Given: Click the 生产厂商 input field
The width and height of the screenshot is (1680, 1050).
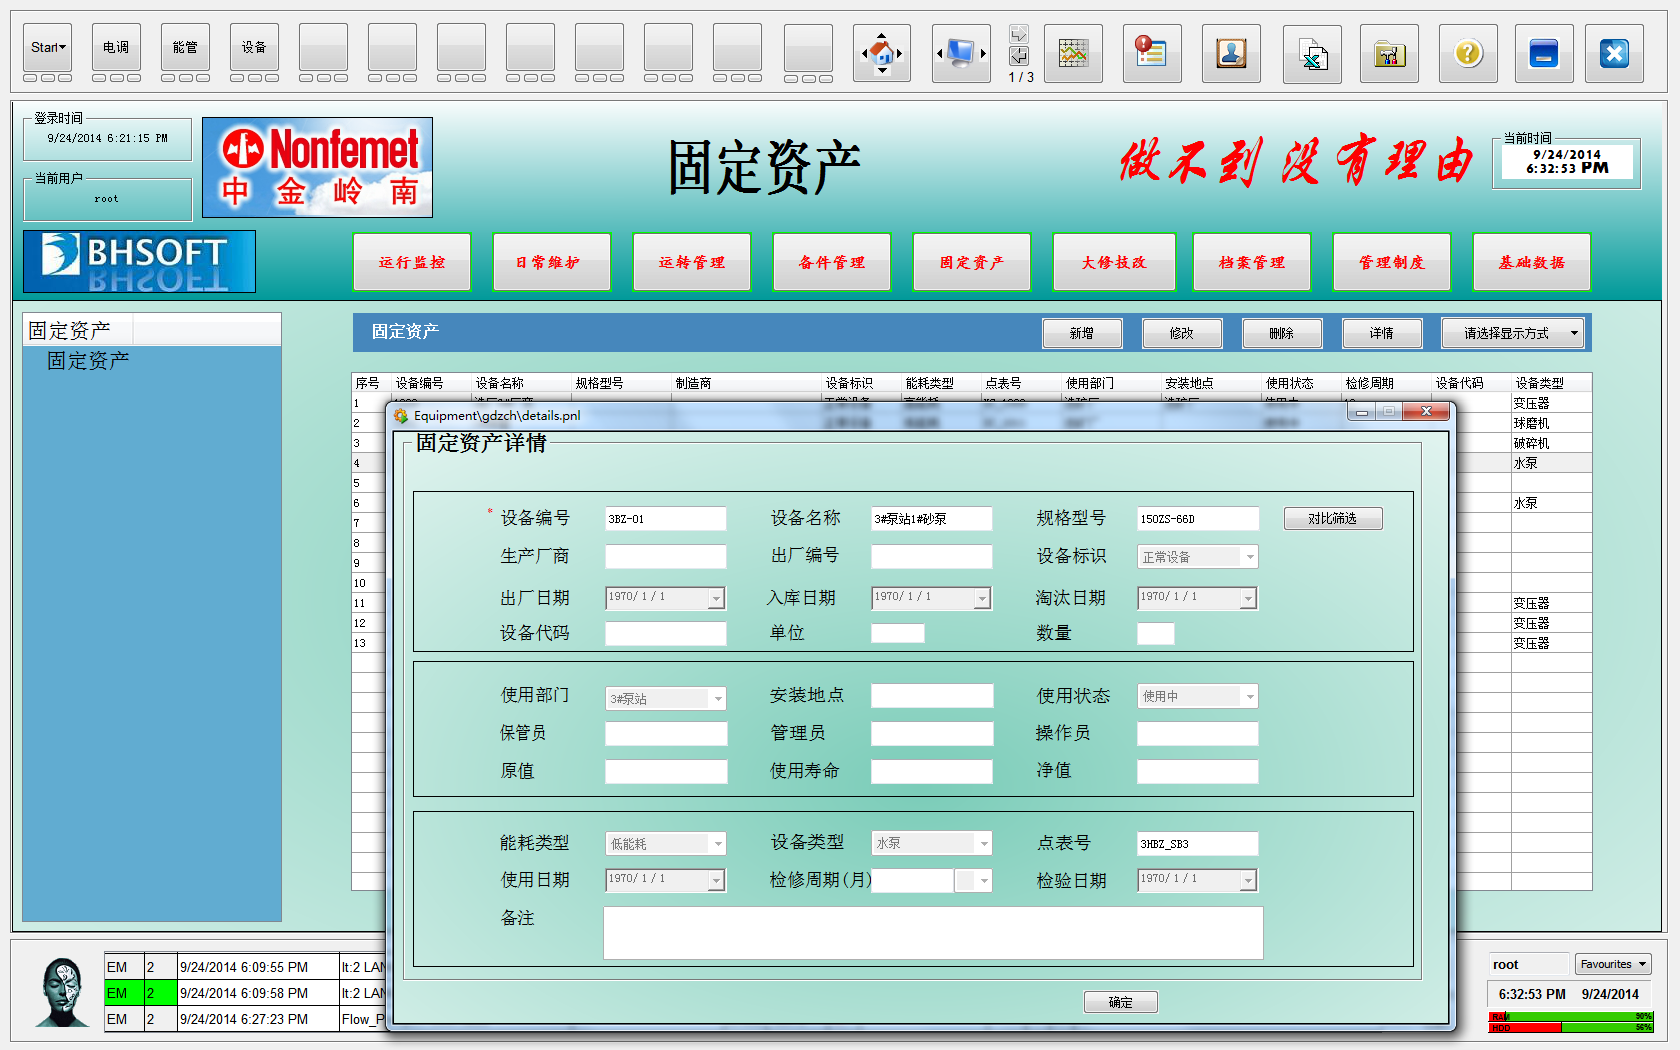Looking at the screenshot, I should click(x=666, y=557).
